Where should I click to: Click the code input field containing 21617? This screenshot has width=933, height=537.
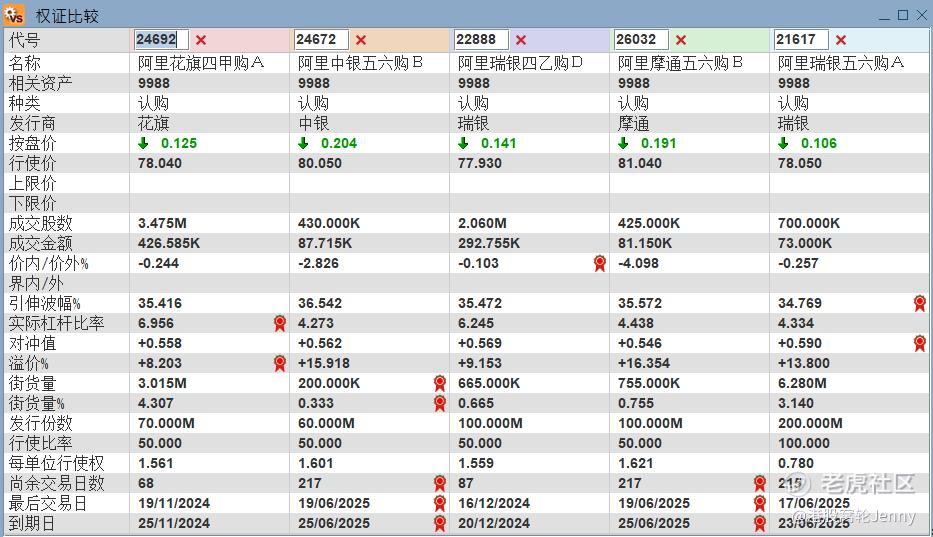[801, 40]
